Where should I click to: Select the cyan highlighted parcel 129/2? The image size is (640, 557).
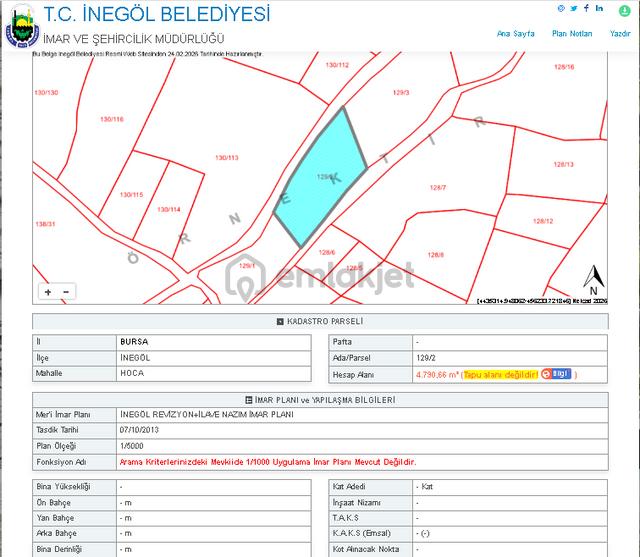click(x=322, y=175)
